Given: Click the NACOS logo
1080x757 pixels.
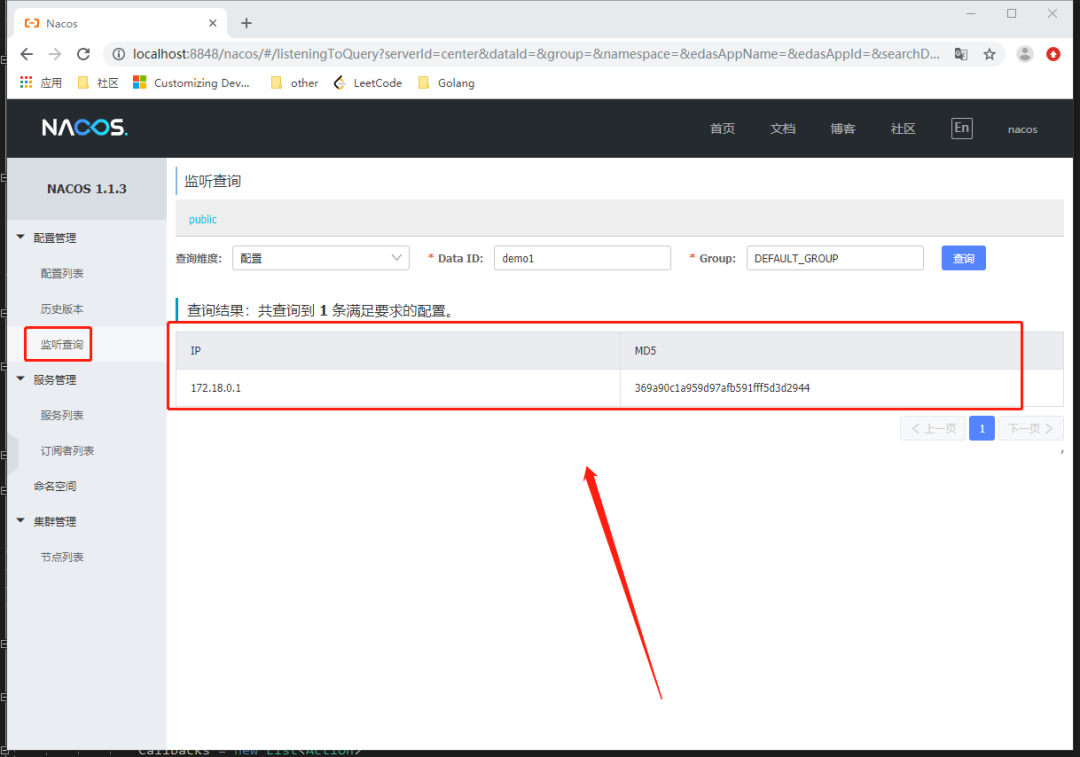Looking at the screenshot, I should [x=85, y=127].
